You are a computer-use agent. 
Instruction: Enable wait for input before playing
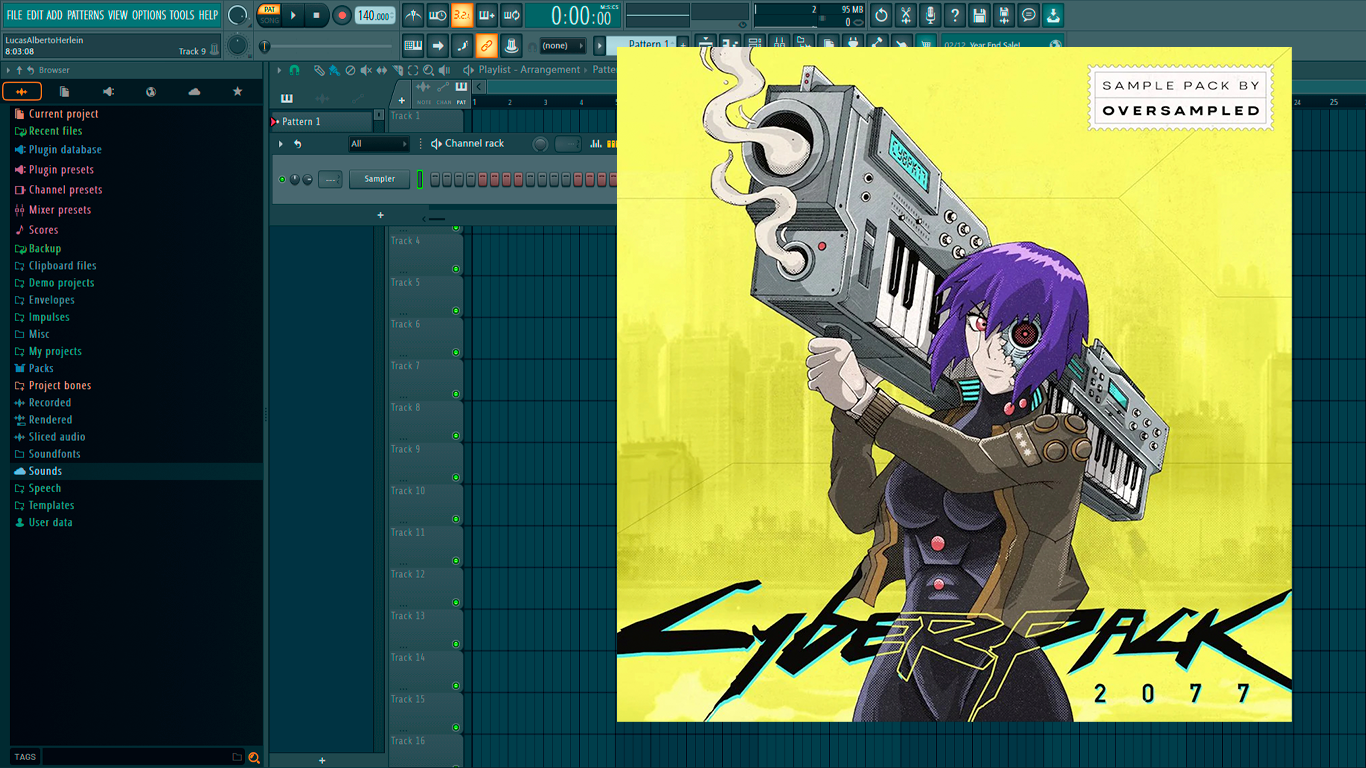(x=438, y=15)
